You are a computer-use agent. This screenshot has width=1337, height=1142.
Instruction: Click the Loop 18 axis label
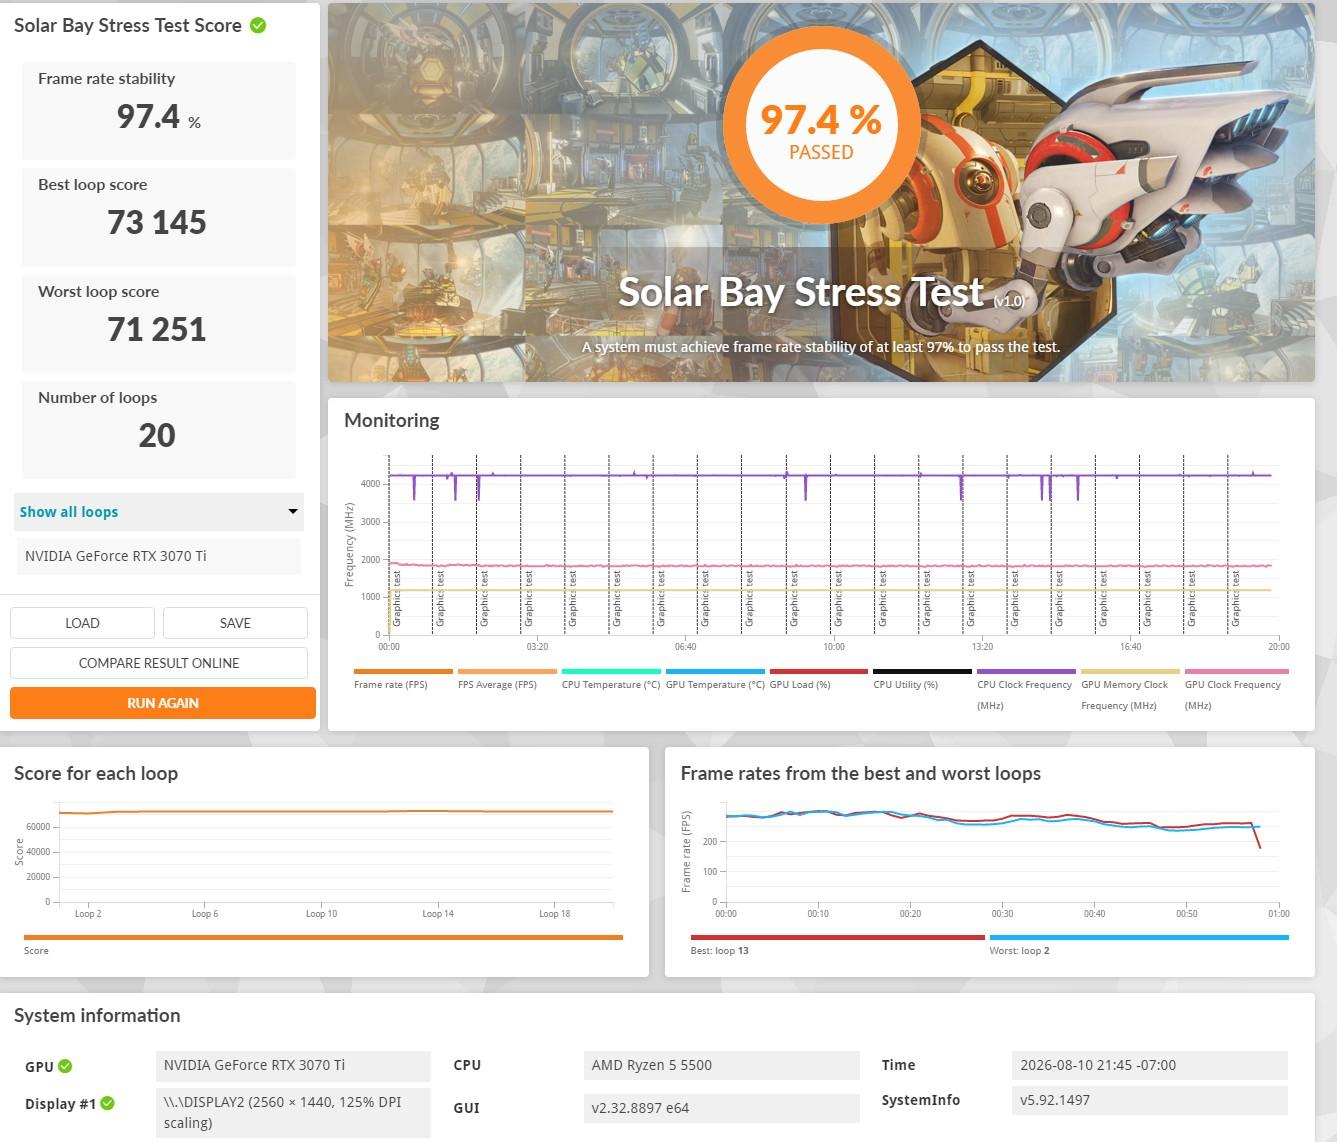(555, 914)
